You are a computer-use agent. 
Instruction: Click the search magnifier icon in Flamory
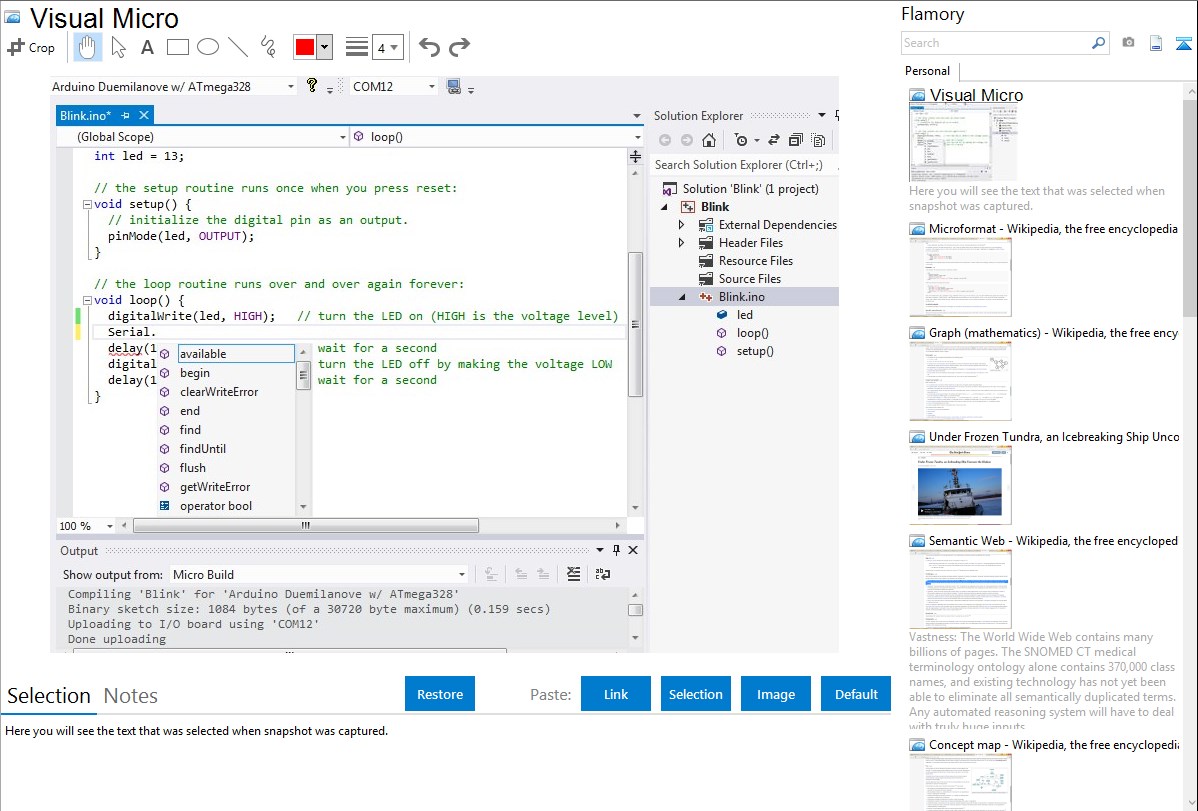coord(1098,43)
